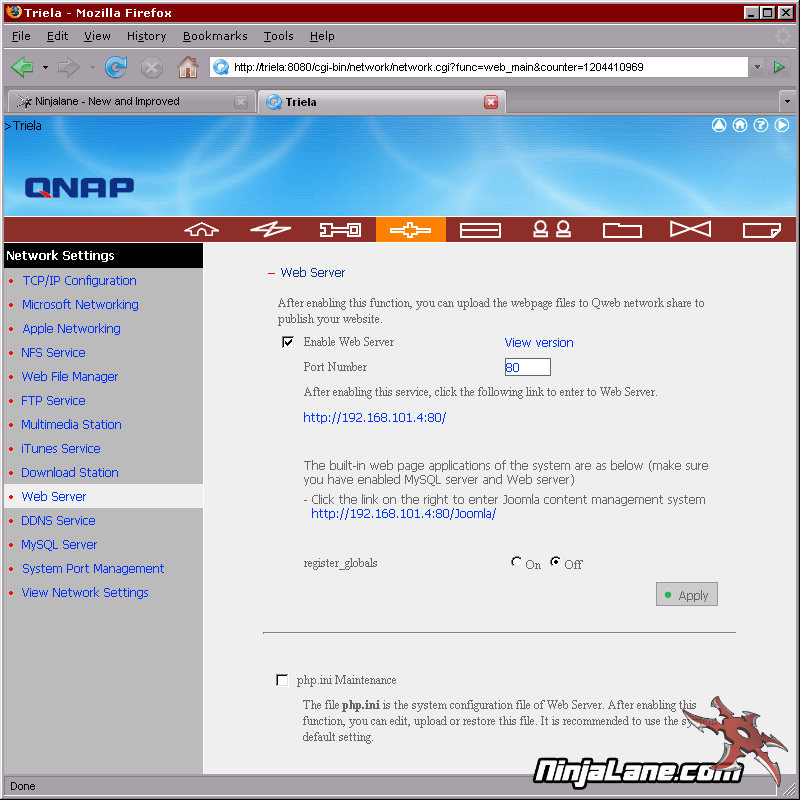Go to DDNS Service page

pyautogui.click(x=58, y=520)
